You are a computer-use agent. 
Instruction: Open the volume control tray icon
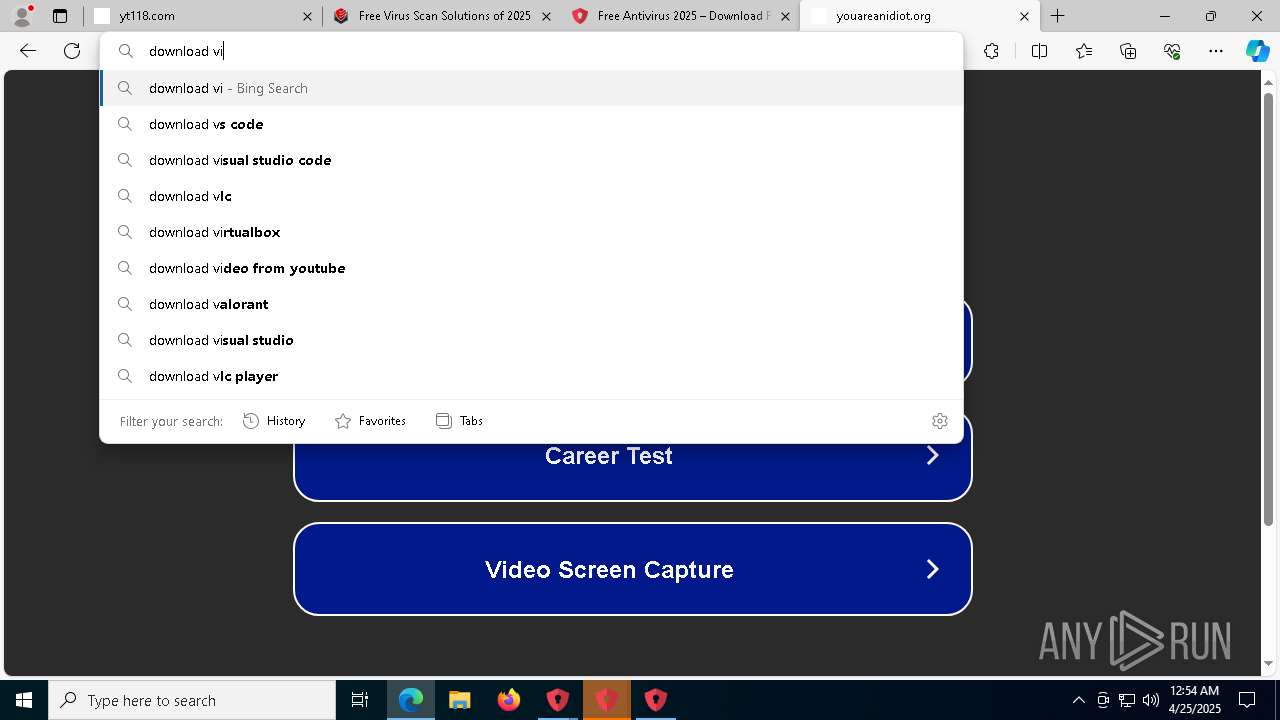[1151, 700]
